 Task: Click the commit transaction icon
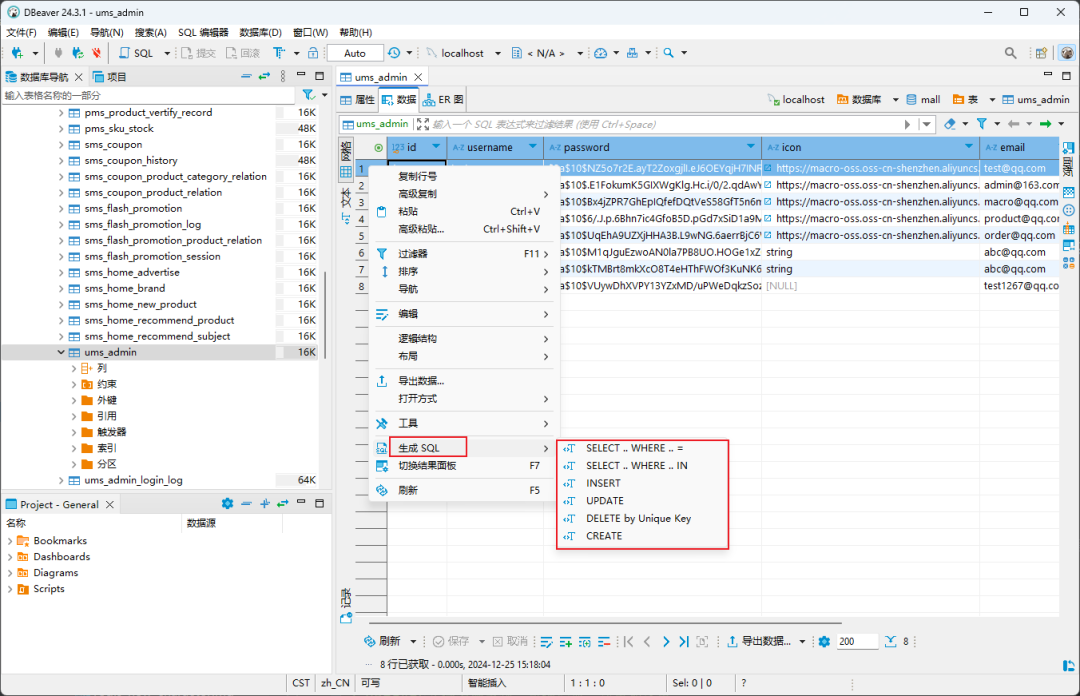tap(200, 52)
